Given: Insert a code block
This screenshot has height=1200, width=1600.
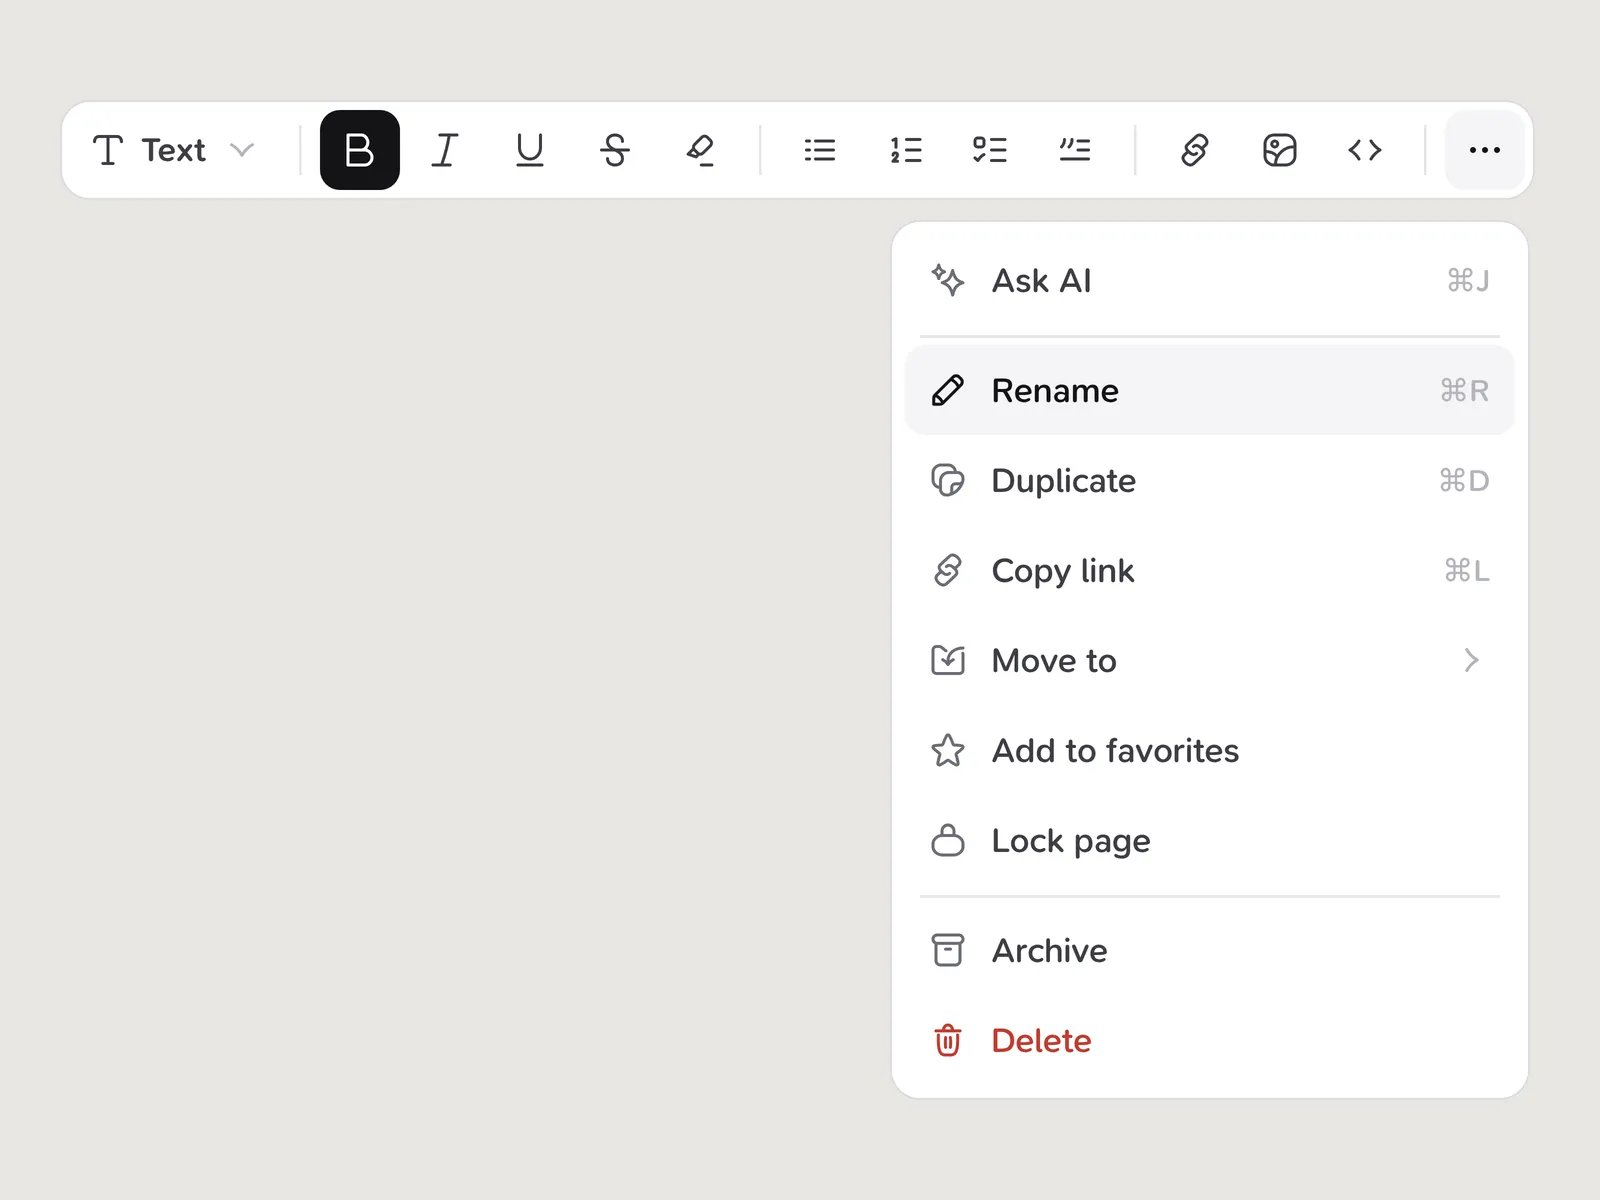Looking at the screenshot, I should (1365, 150).
